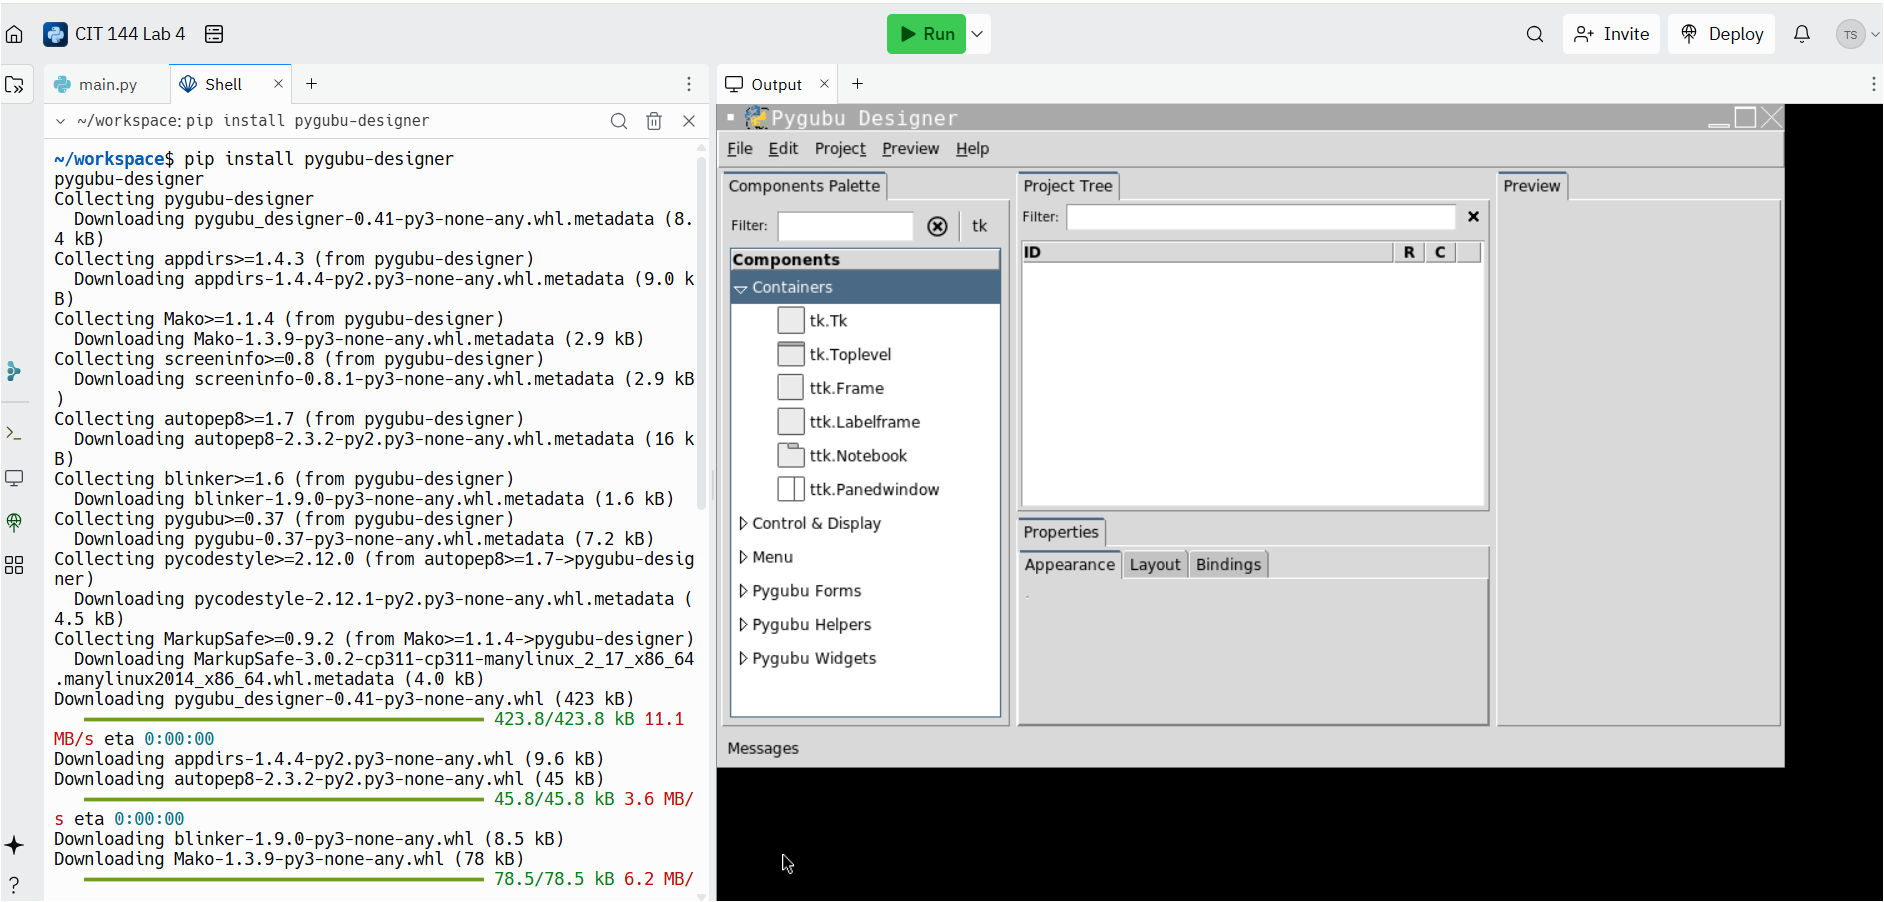Search shell output with magnifier icon
Viewport: 1884px width, 902px height.
619,121
